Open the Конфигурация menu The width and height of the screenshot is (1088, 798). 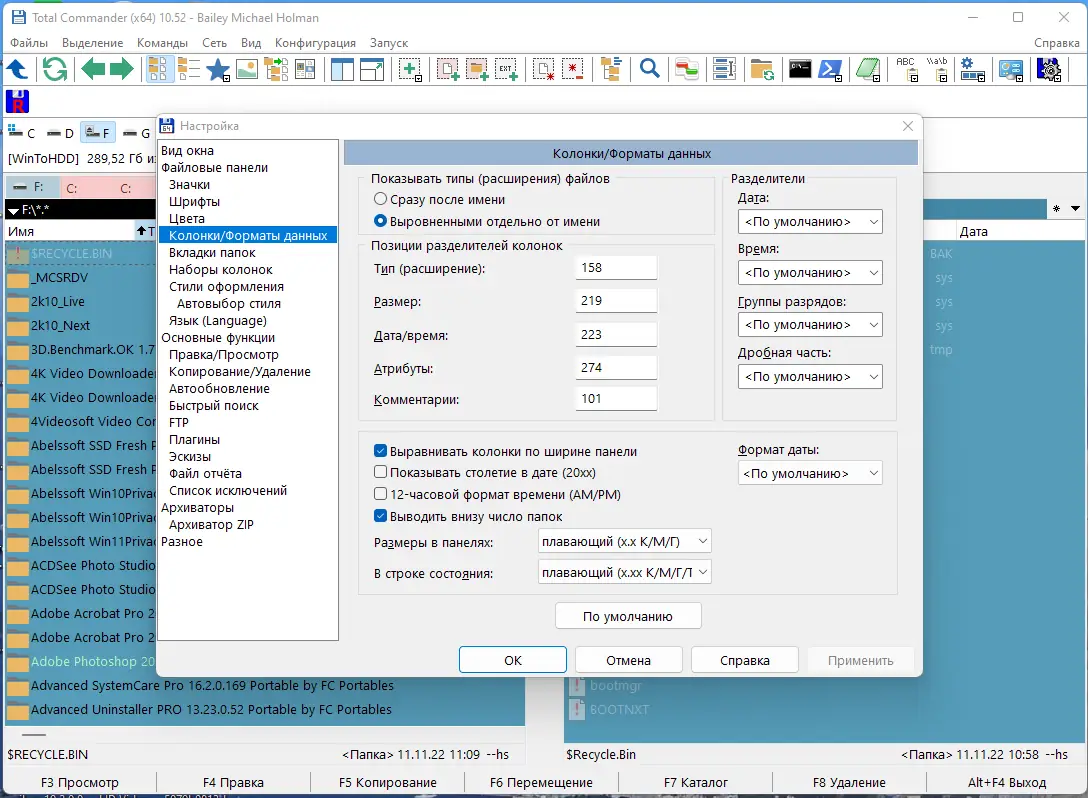[315, 42]
